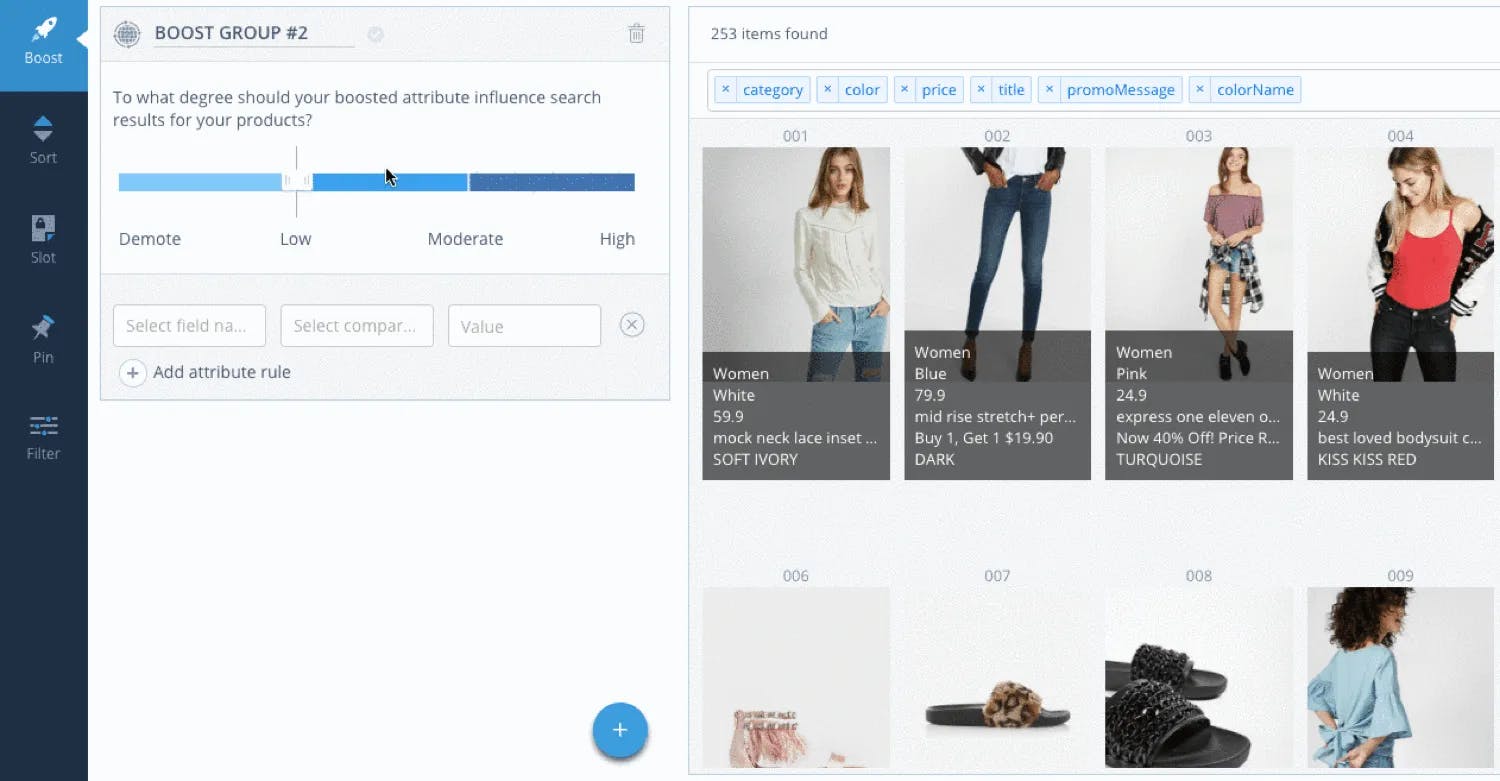Viewport: 1500px width, 781px height.
Task: Click the Now 40% Off promo text
Action: (1198, 438)
